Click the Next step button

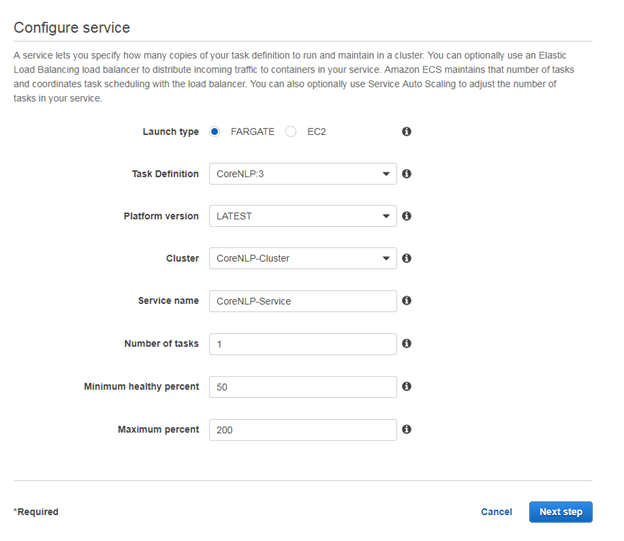pos(561,512)
